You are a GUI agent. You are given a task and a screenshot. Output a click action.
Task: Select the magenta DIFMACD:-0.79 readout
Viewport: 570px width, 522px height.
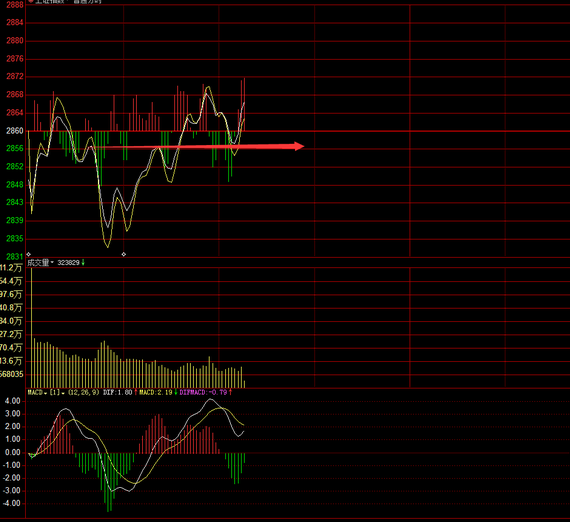coord(203,393)
